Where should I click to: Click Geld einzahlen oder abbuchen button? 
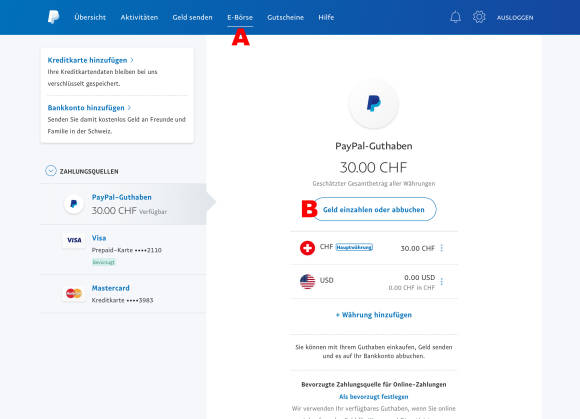(x=374, y=209)
